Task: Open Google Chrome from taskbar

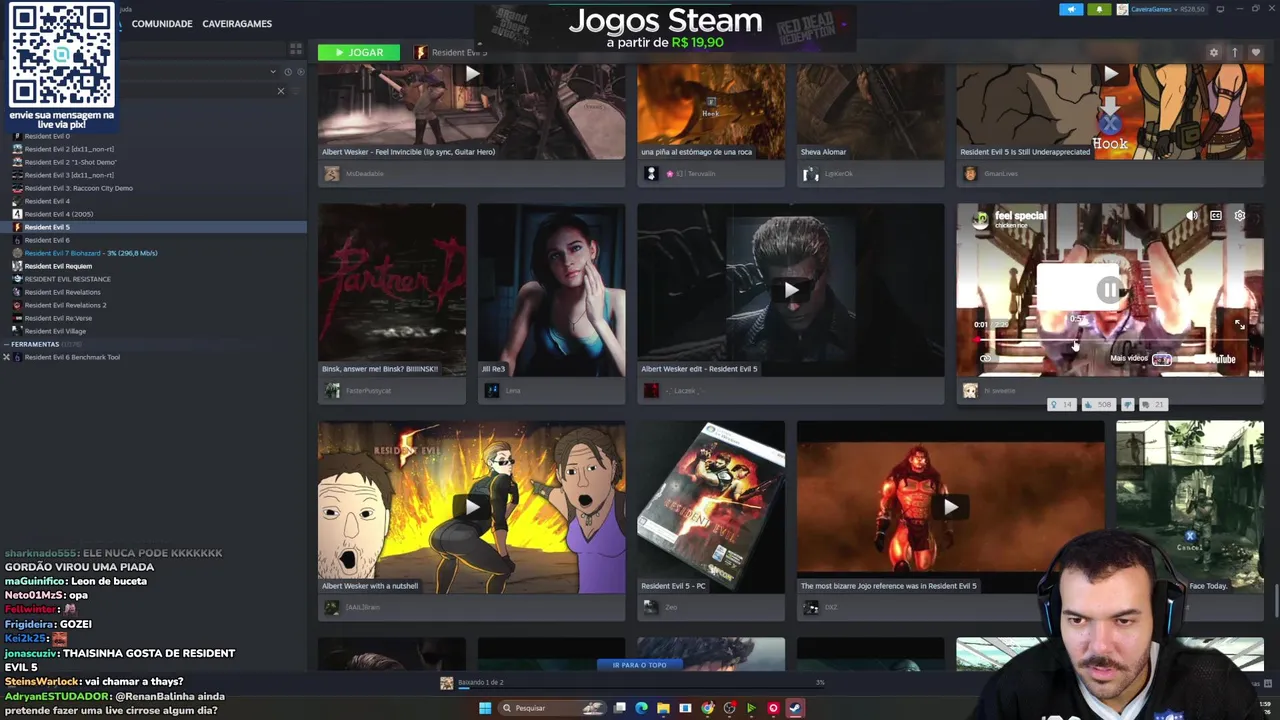Action: [x=707, y=708]
